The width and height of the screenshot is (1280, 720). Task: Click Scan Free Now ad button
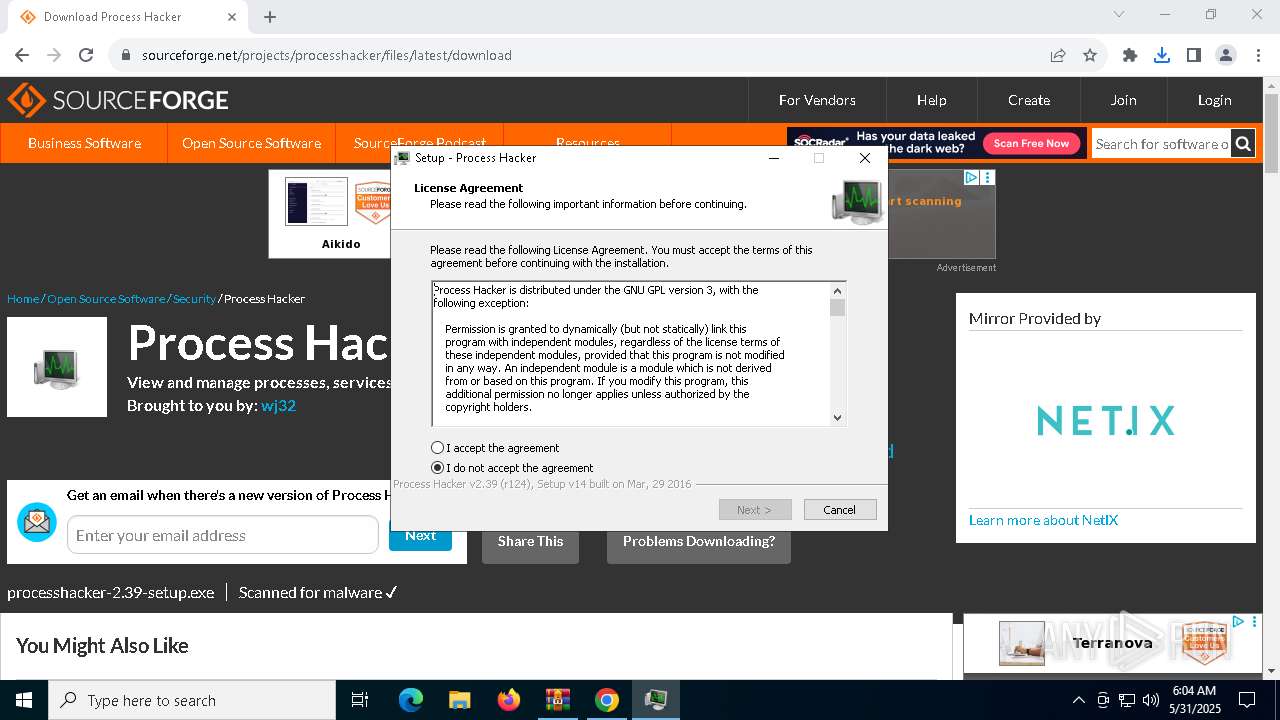[1031, 143]
